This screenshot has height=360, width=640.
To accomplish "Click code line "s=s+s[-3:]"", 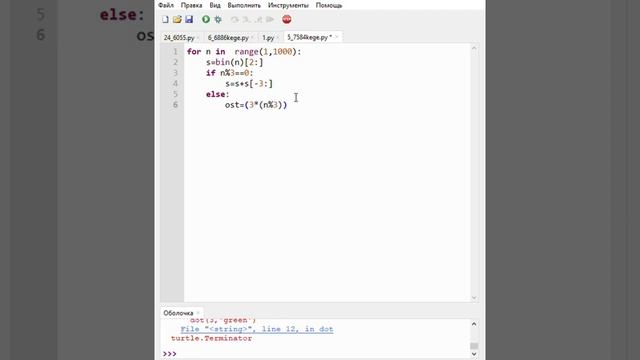I will (x=249, y=84).
